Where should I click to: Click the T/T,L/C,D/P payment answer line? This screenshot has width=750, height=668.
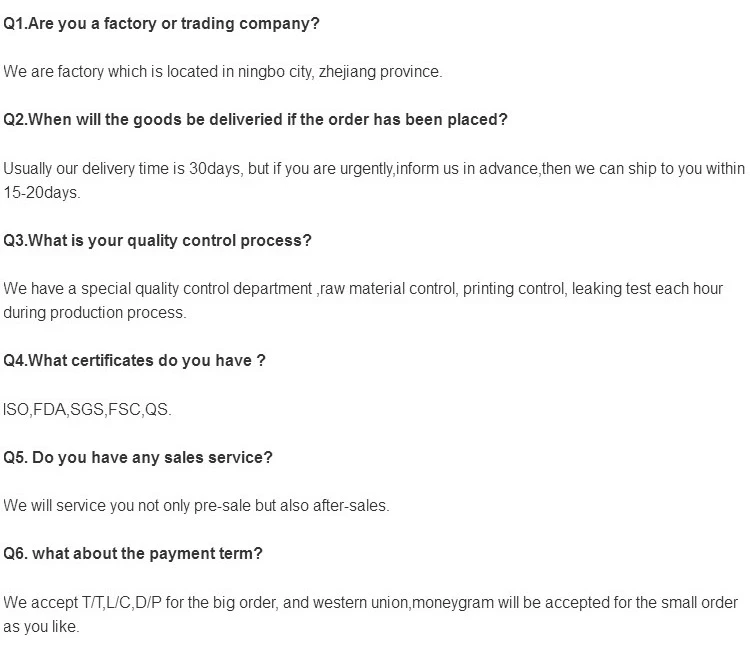(x=371, y=602)
